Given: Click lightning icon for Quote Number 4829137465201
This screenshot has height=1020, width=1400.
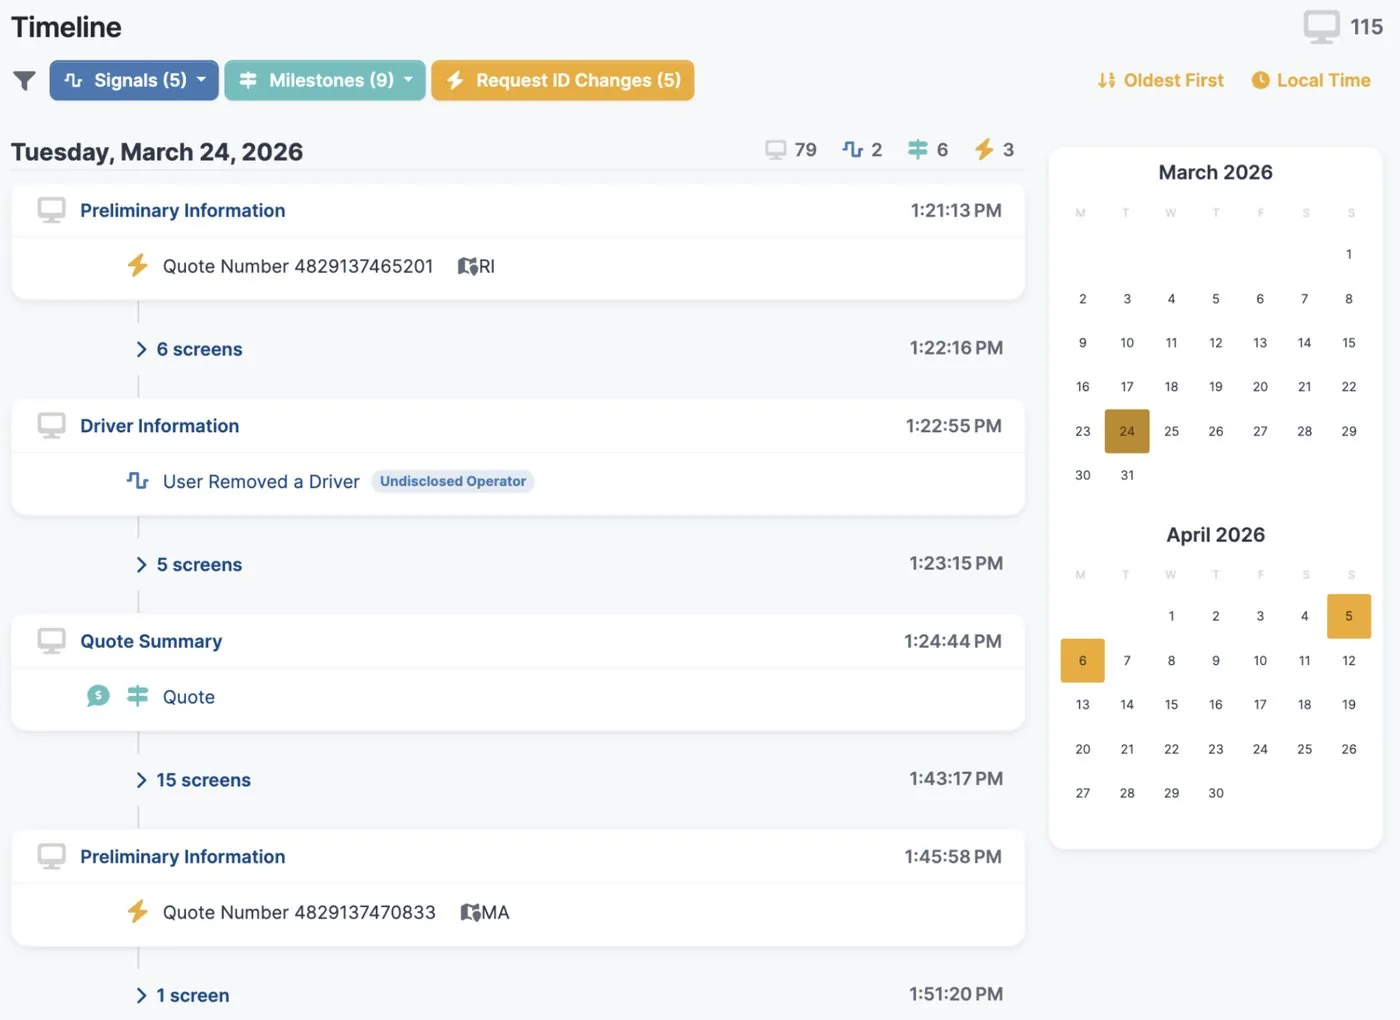Looking at the screenshot, I should coord(138,266).
